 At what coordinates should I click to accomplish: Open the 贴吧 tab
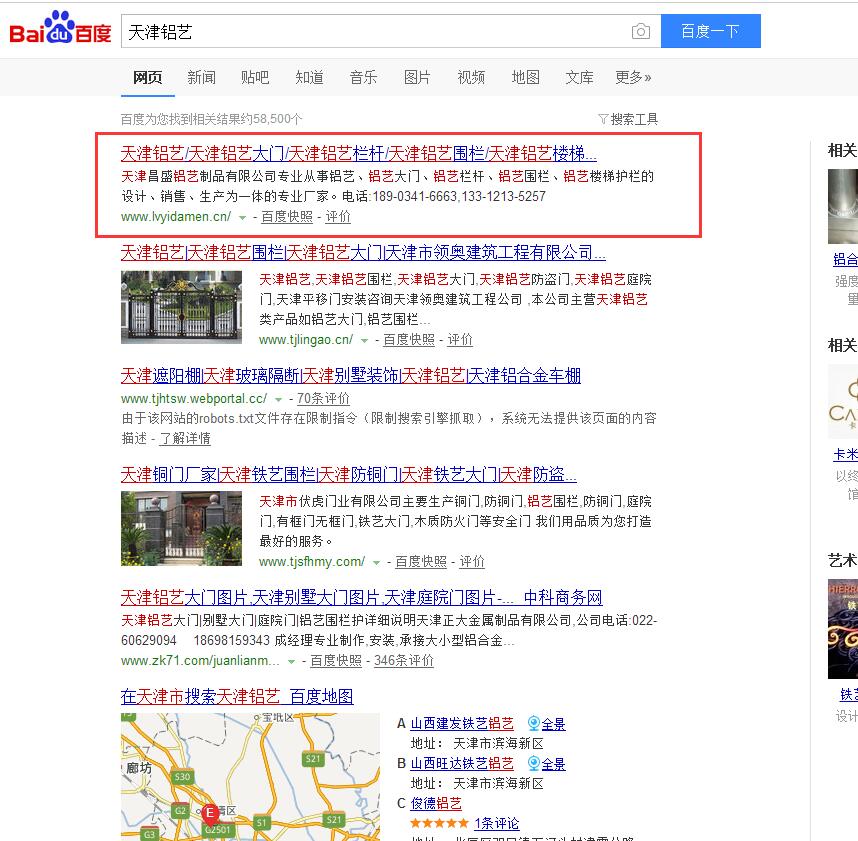click(x=255, y=77)
